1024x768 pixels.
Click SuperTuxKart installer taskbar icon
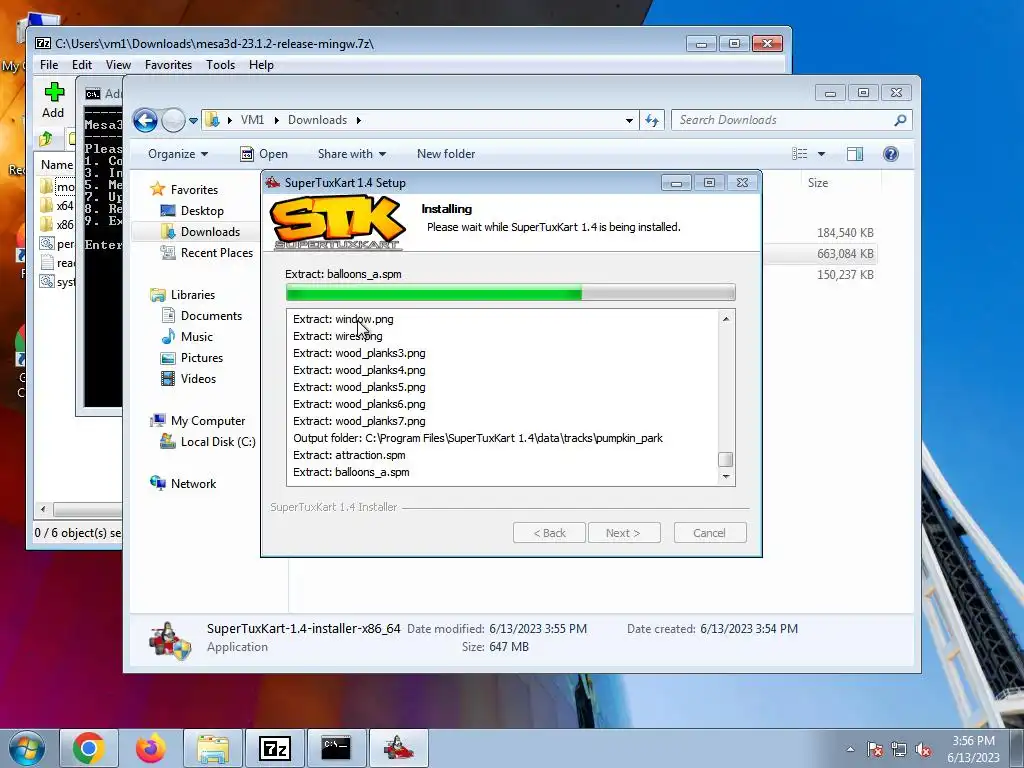pos(399,748)
